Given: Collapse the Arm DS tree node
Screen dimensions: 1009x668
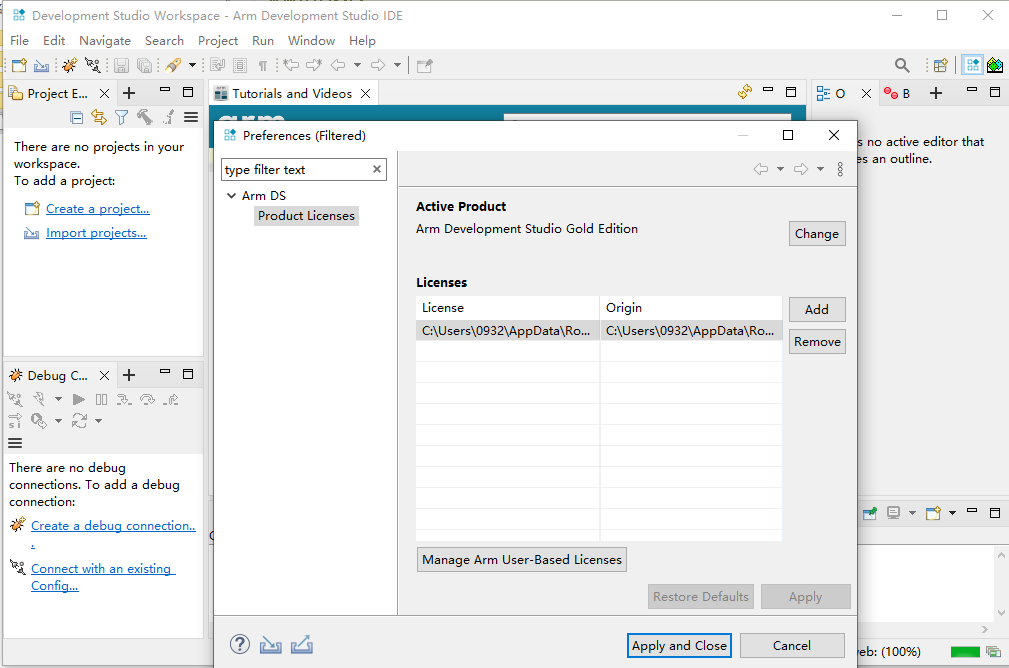Looking at the screenshot, I should pos(232,196).
